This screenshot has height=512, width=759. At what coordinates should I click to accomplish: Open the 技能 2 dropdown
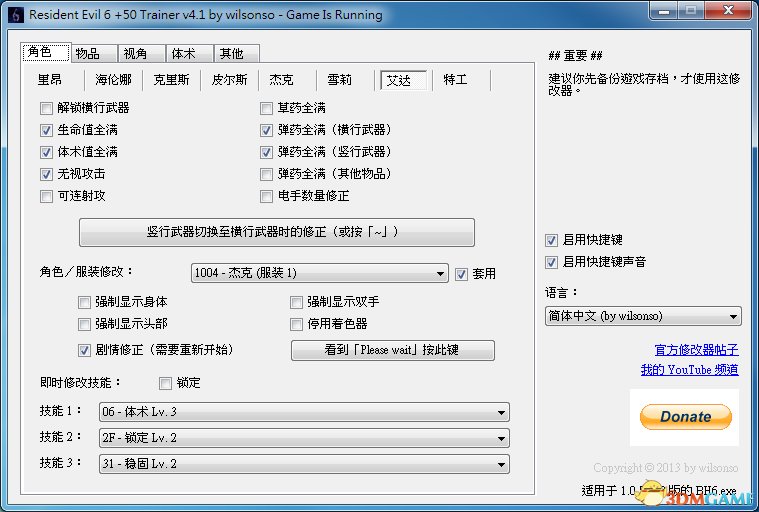coord(304,438)
